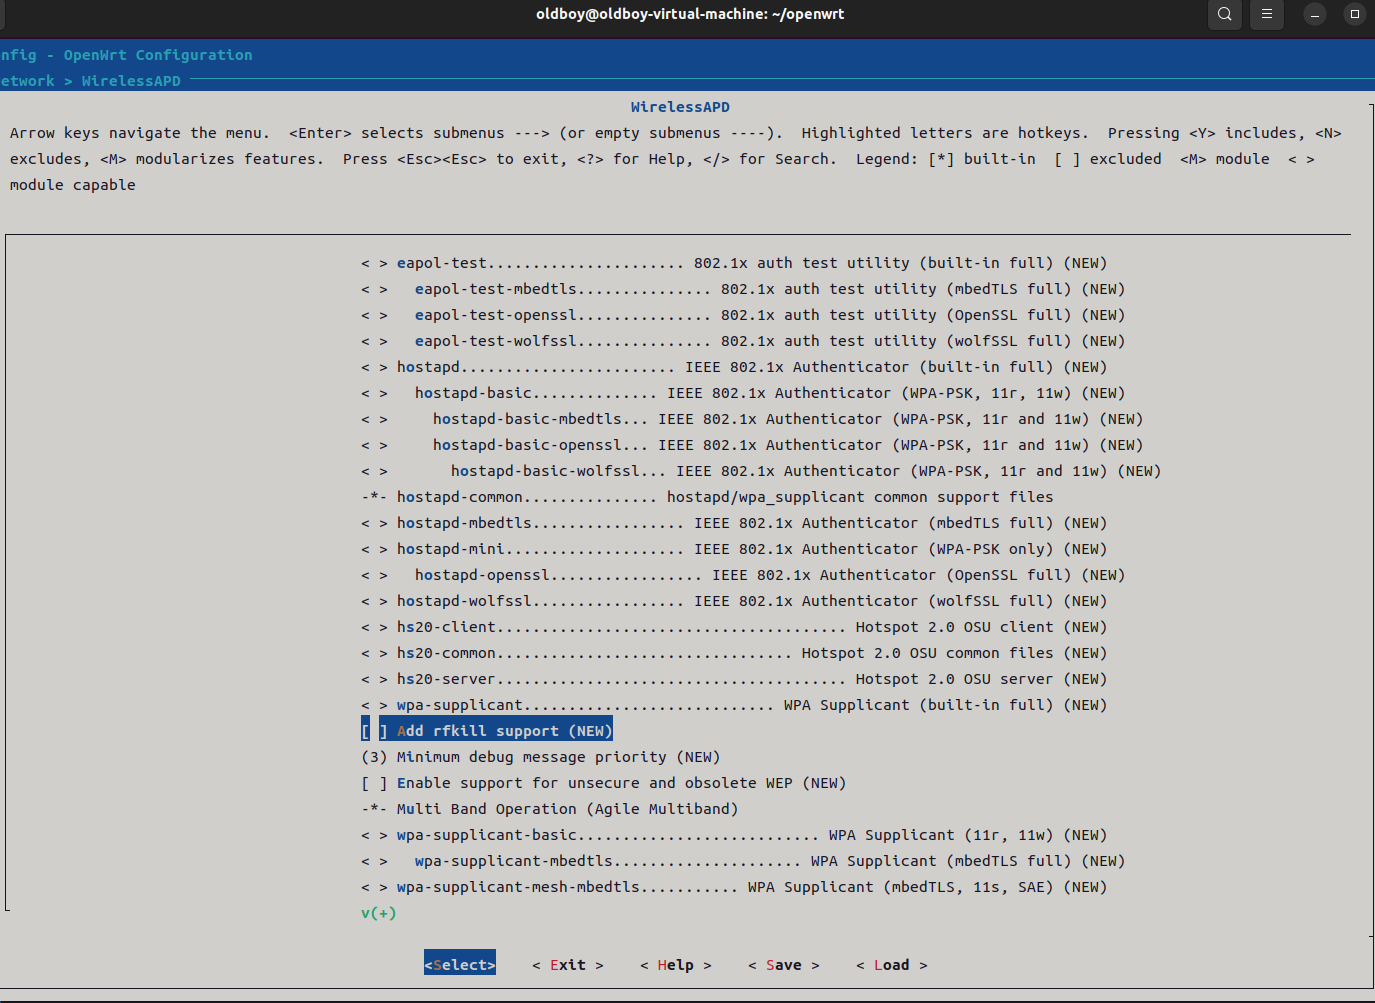Toggle eapol-test-wolfssl package selection

(374, 341)
